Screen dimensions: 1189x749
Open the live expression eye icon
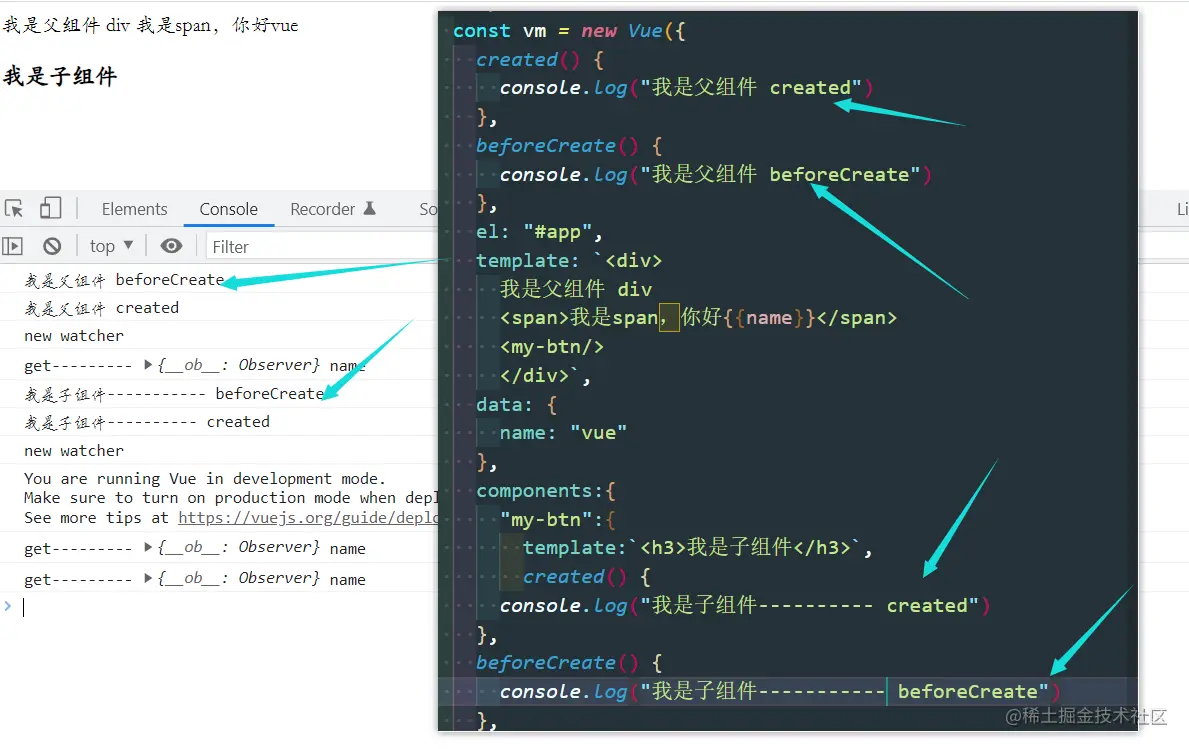click(171, 246)
